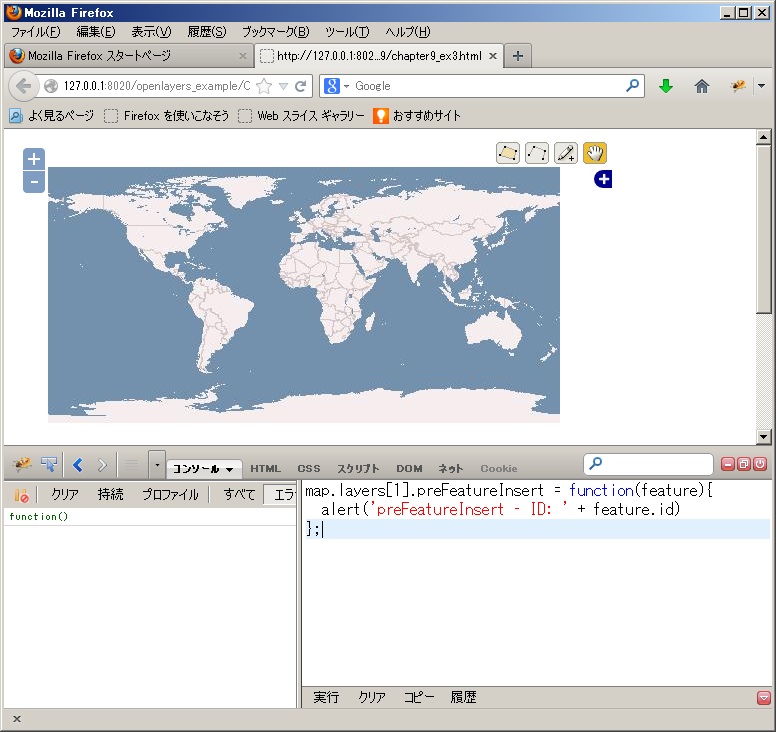Screen dimensions: 776x732
Task: Click the Firefox home button
Action: tap(702, 86)
